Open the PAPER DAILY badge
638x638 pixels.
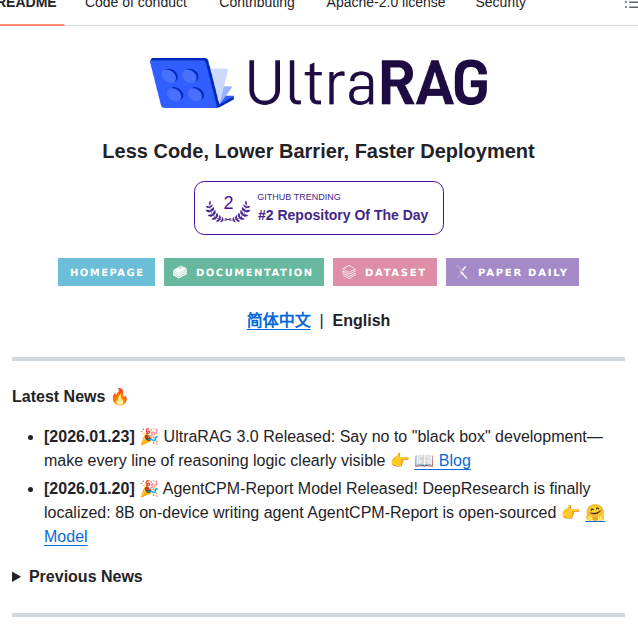coord(512,272)
